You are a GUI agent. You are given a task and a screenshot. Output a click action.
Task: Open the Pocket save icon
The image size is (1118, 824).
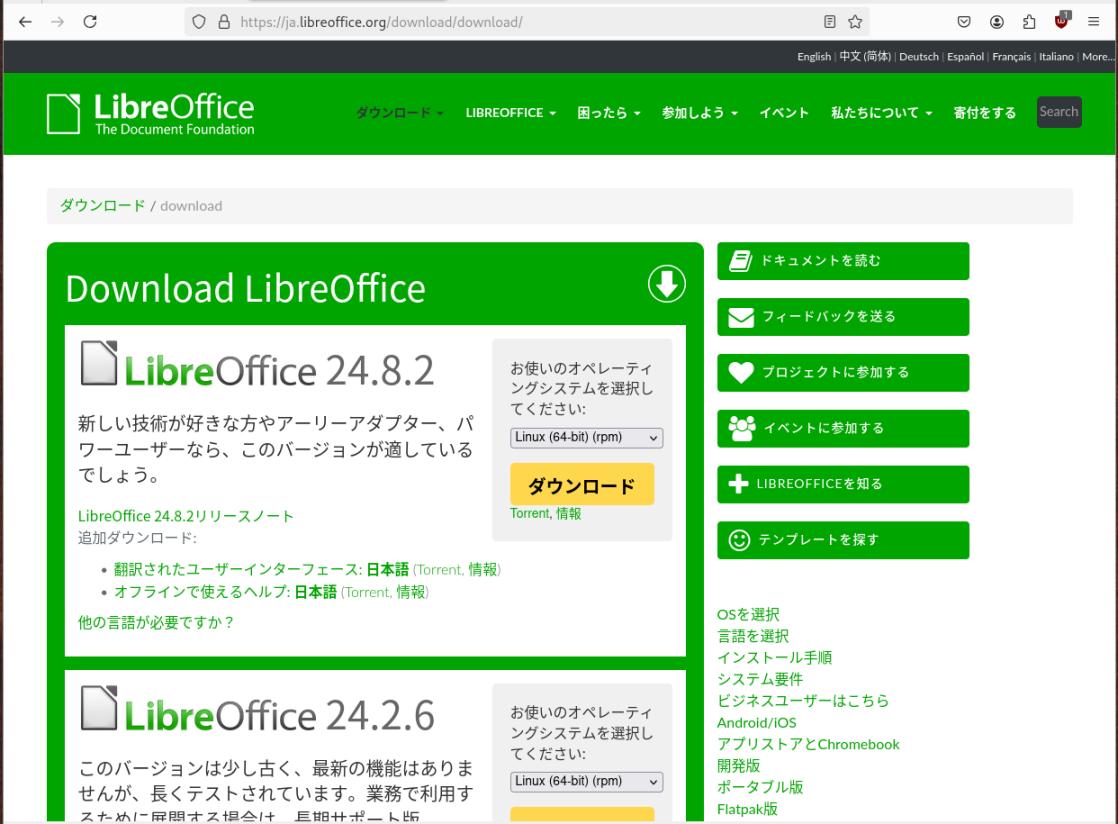(964, 22)
